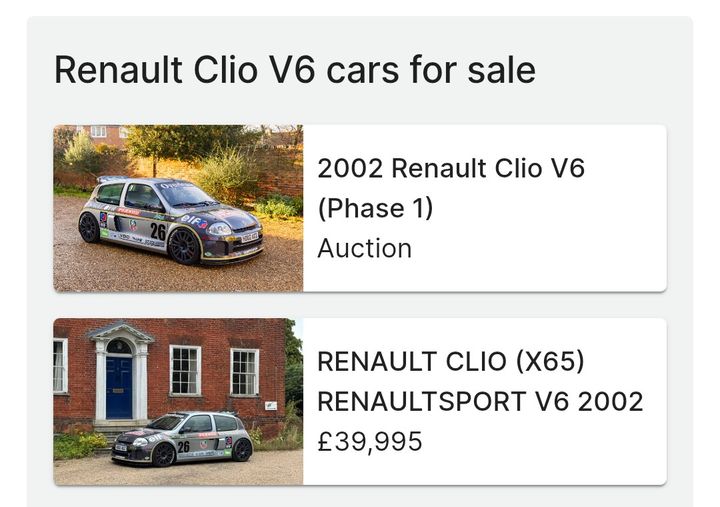Click the silver car in the second photo
The width and height of the screenshot is (720, 507).
point(185,438)
